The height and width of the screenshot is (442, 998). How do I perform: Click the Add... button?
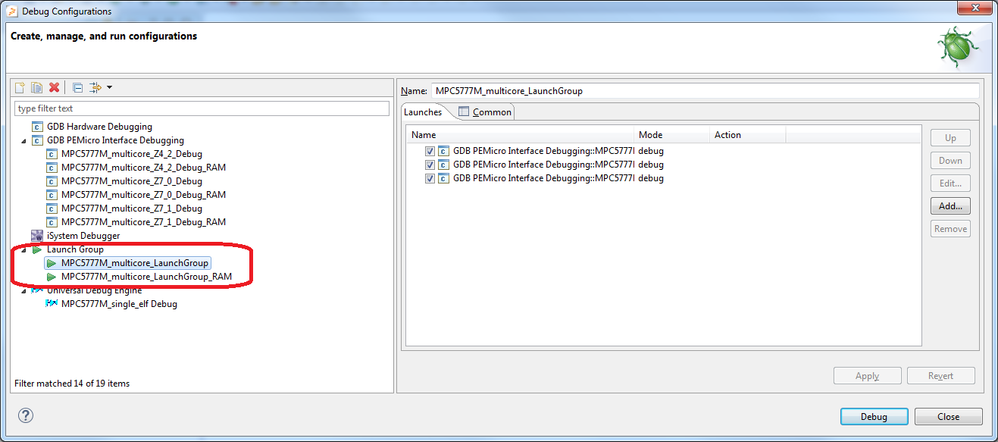point(950,206)
